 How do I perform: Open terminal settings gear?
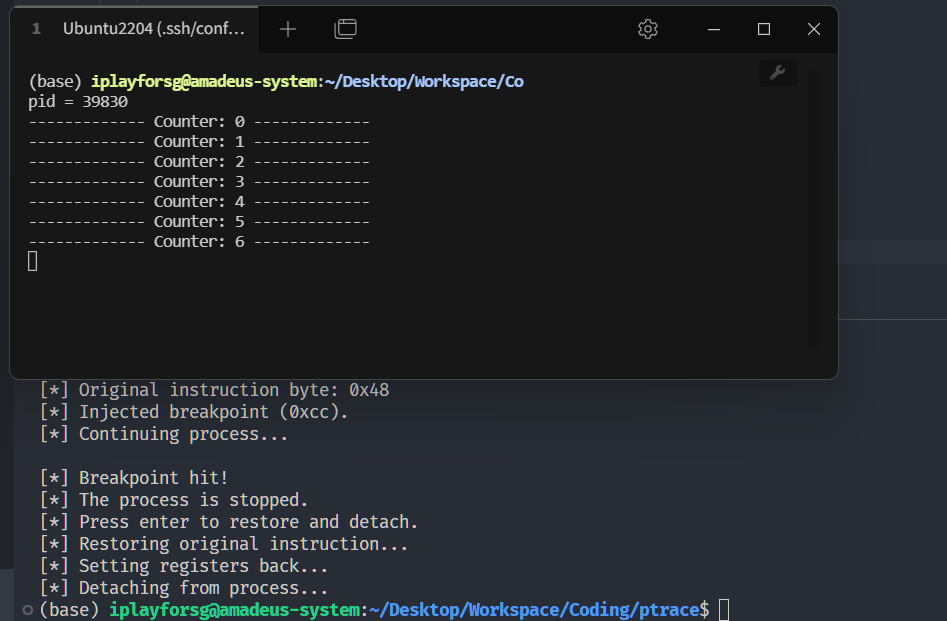(647, 29)
